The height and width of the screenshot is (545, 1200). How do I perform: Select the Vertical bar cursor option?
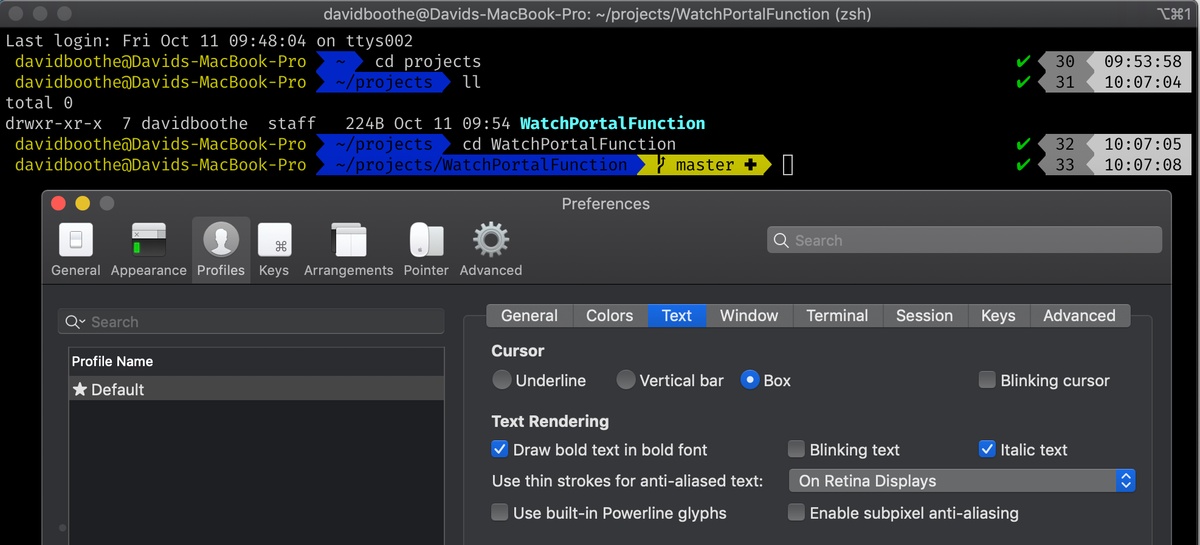point(626,380)
